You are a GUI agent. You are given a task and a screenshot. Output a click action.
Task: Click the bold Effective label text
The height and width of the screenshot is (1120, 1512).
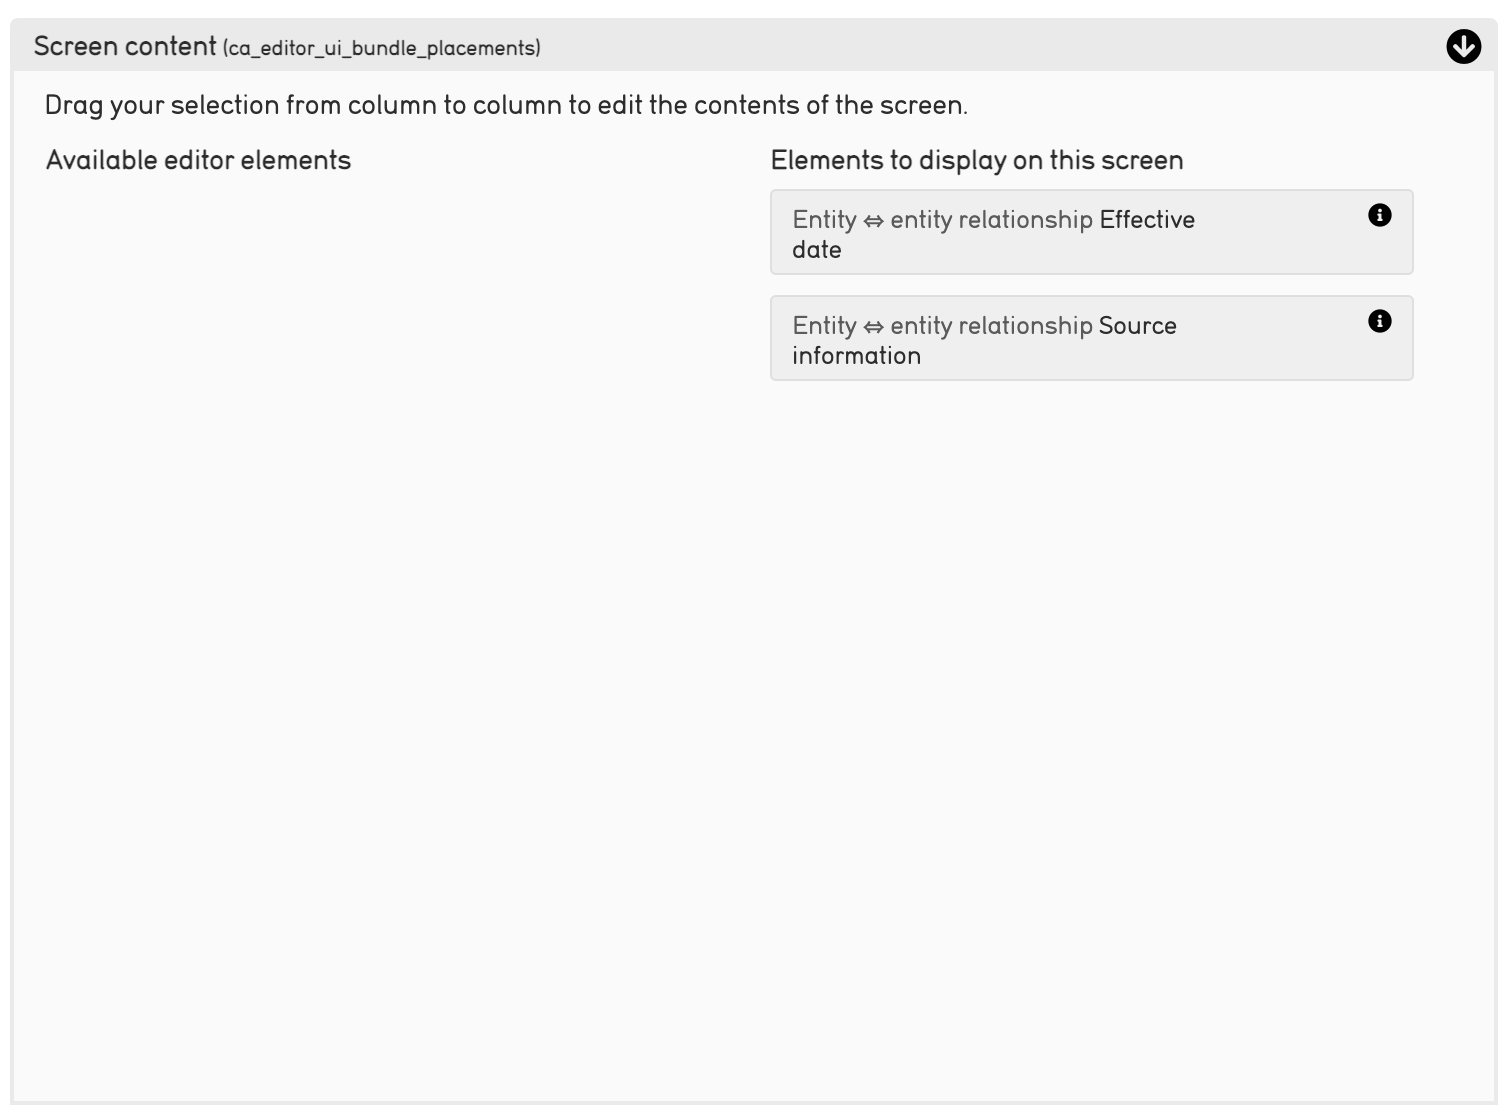point(1146,220)
